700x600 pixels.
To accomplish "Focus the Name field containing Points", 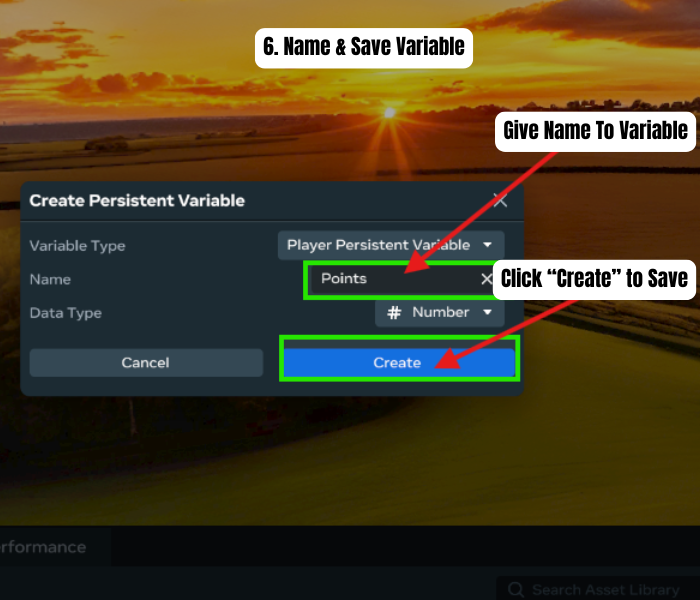I will pyautogui.click(x=401, y=279).
